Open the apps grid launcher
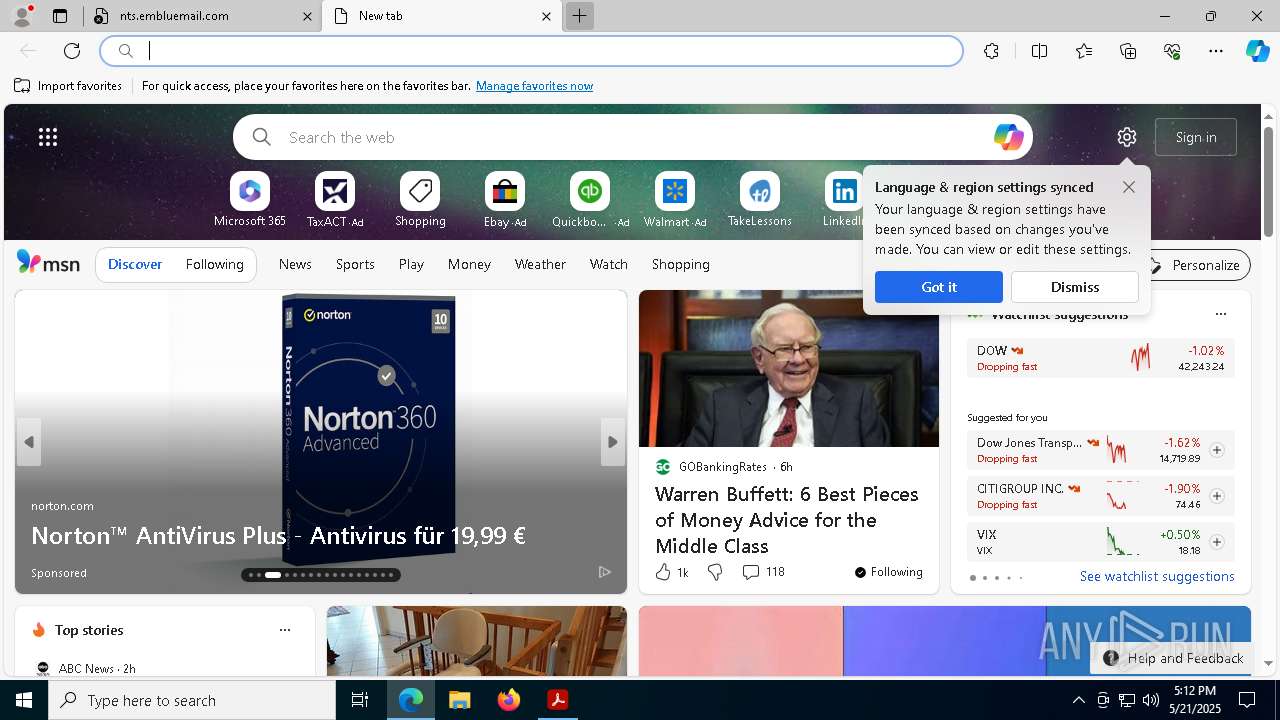Viewport: 1280px width, 720px height. pos(48,137)
